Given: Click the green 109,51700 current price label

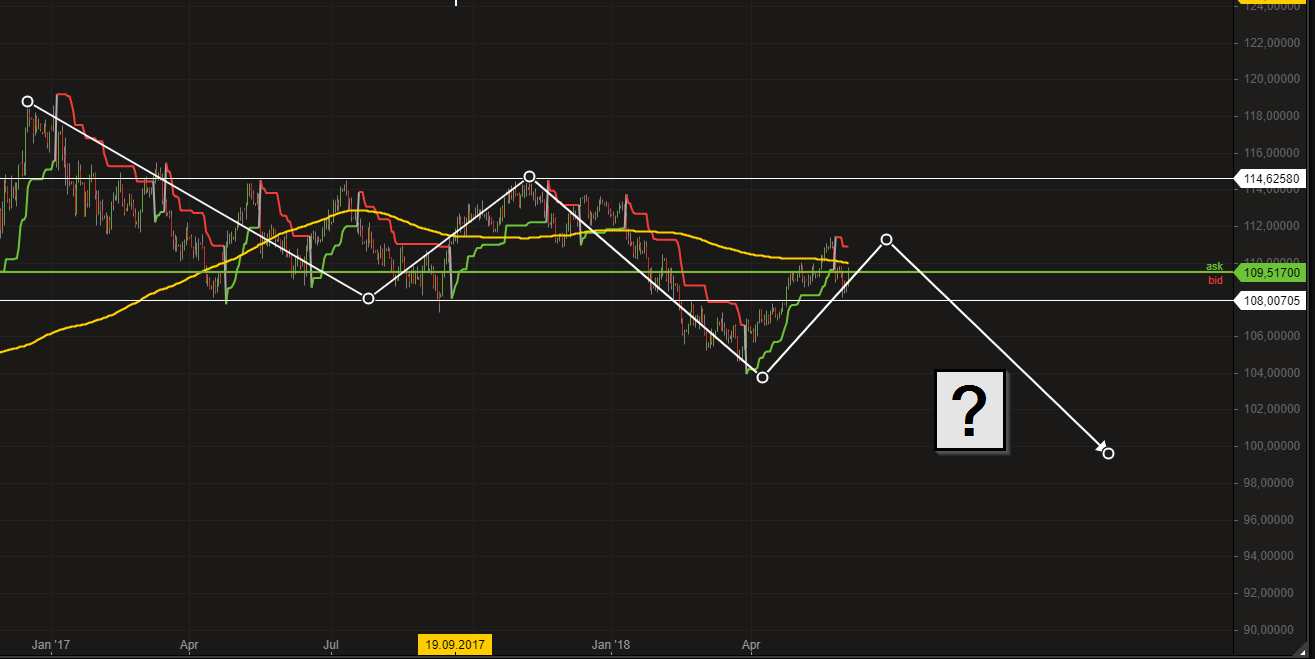Looking at the screenshot, I should click(1271, 272).
